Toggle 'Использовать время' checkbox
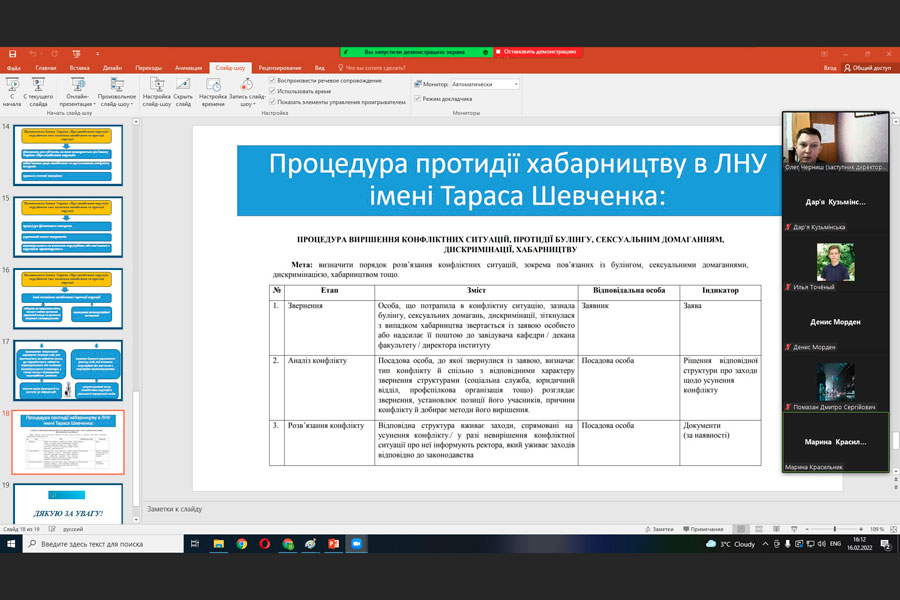 coord(273,91)
